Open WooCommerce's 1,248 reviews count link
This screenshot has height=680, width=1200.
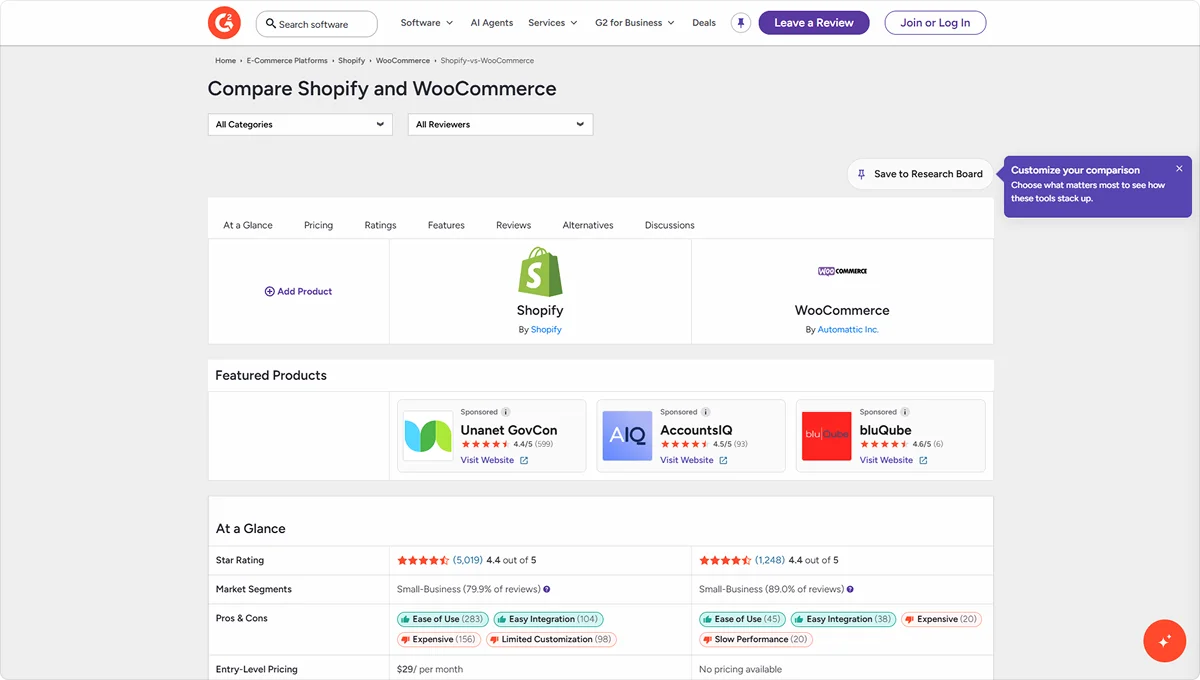[x=770, y=561]
